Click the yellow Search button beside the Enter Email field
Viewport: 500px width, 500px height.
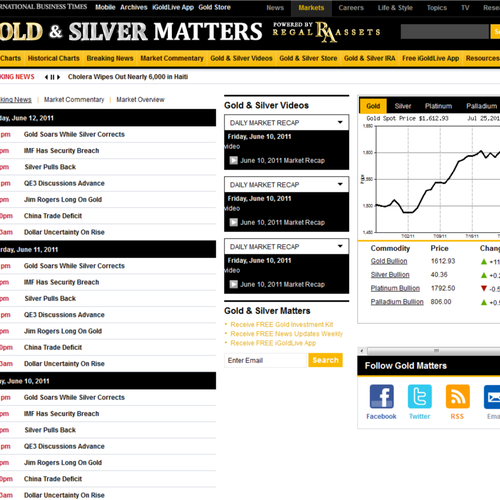(325, 360)
